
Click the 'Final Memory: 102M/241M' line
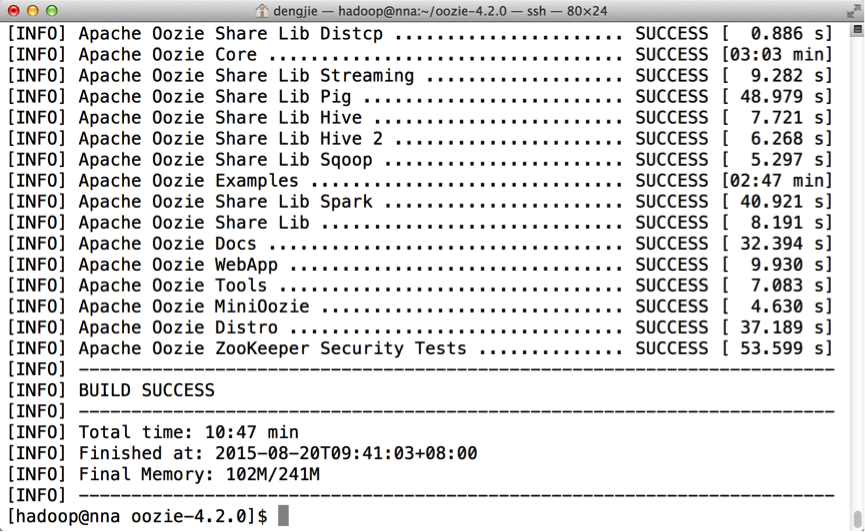(199, 474)
